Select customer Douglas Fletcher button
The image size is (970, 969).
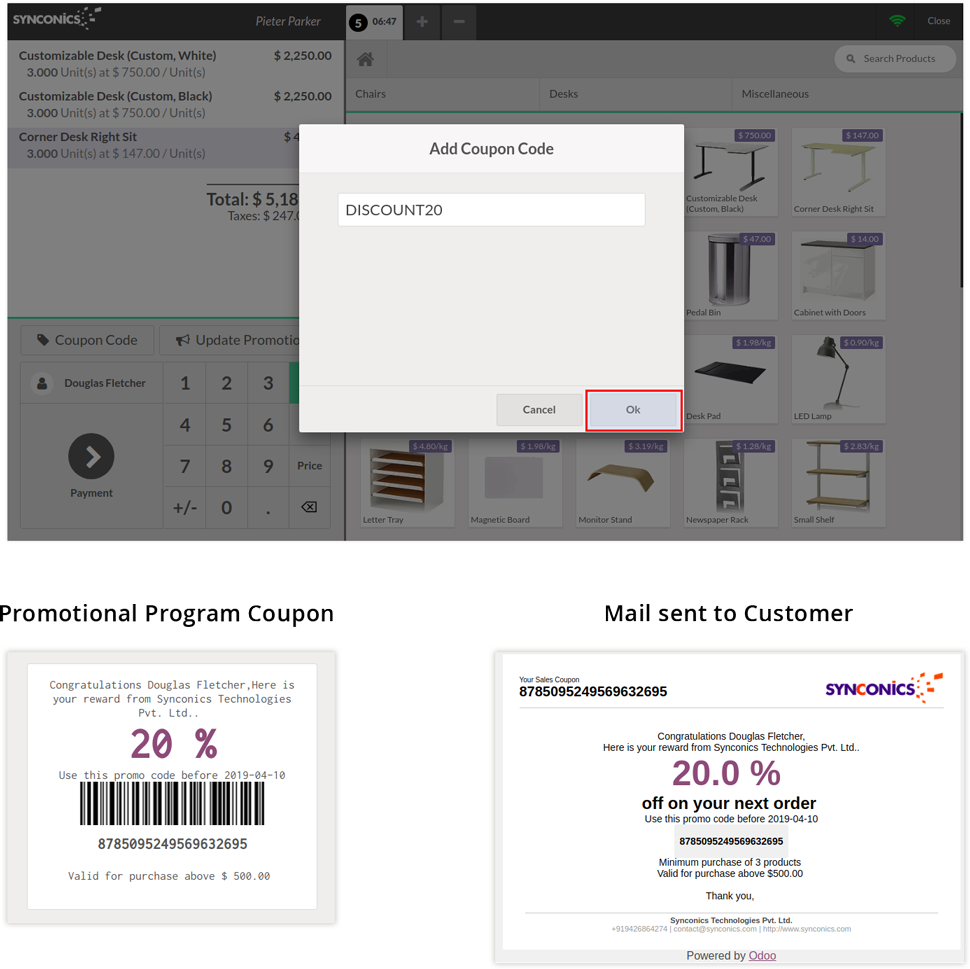point(92,383)
